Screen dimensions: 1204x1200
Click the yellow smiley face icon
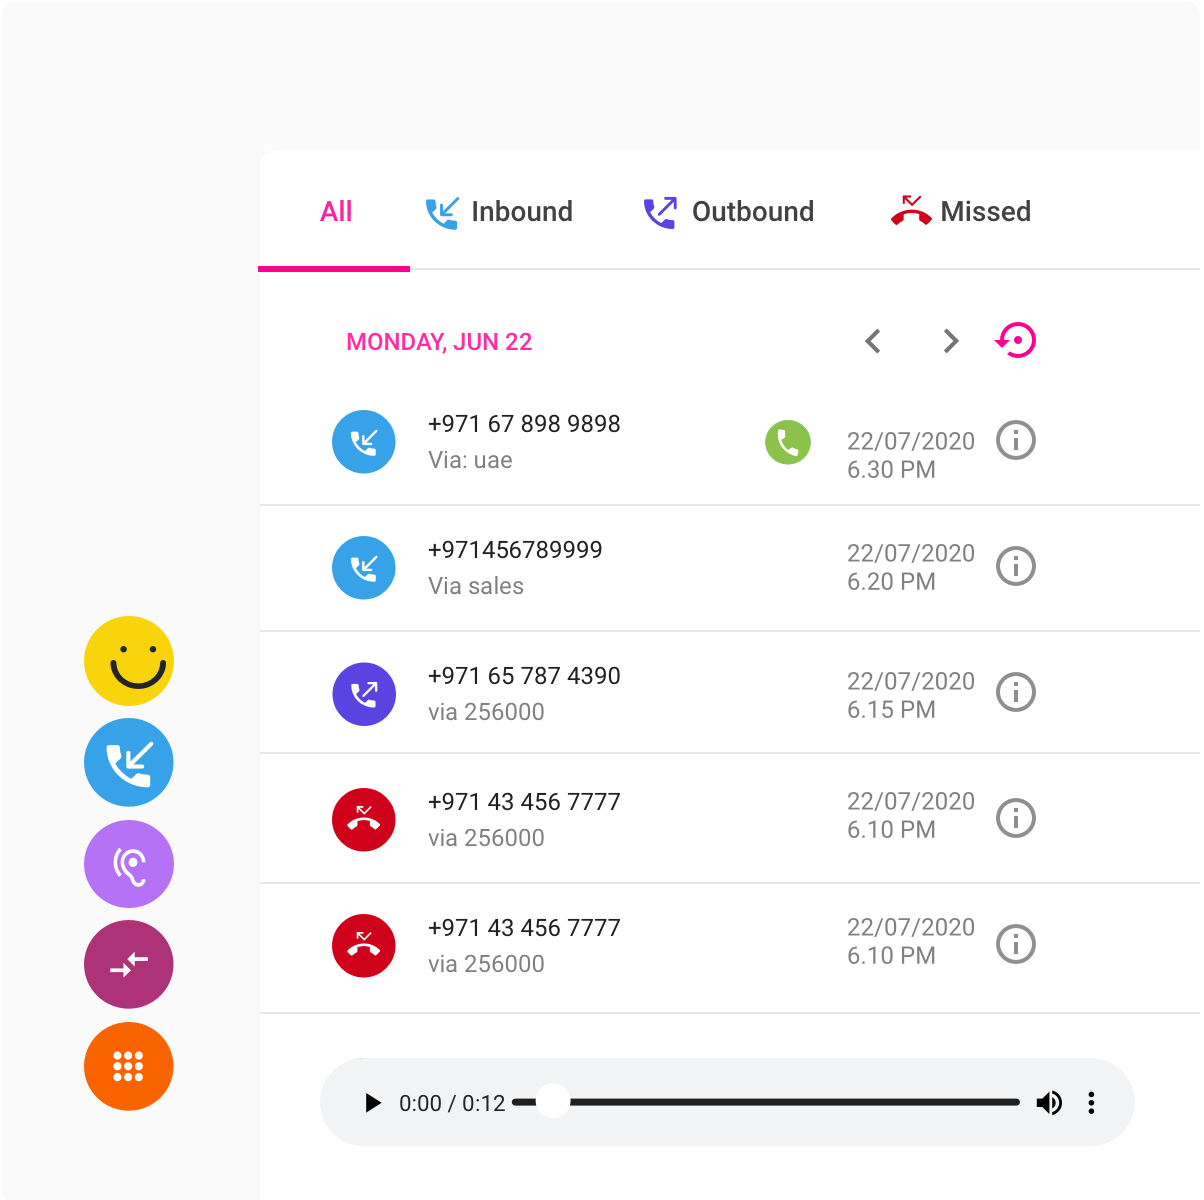pos(129,661)
